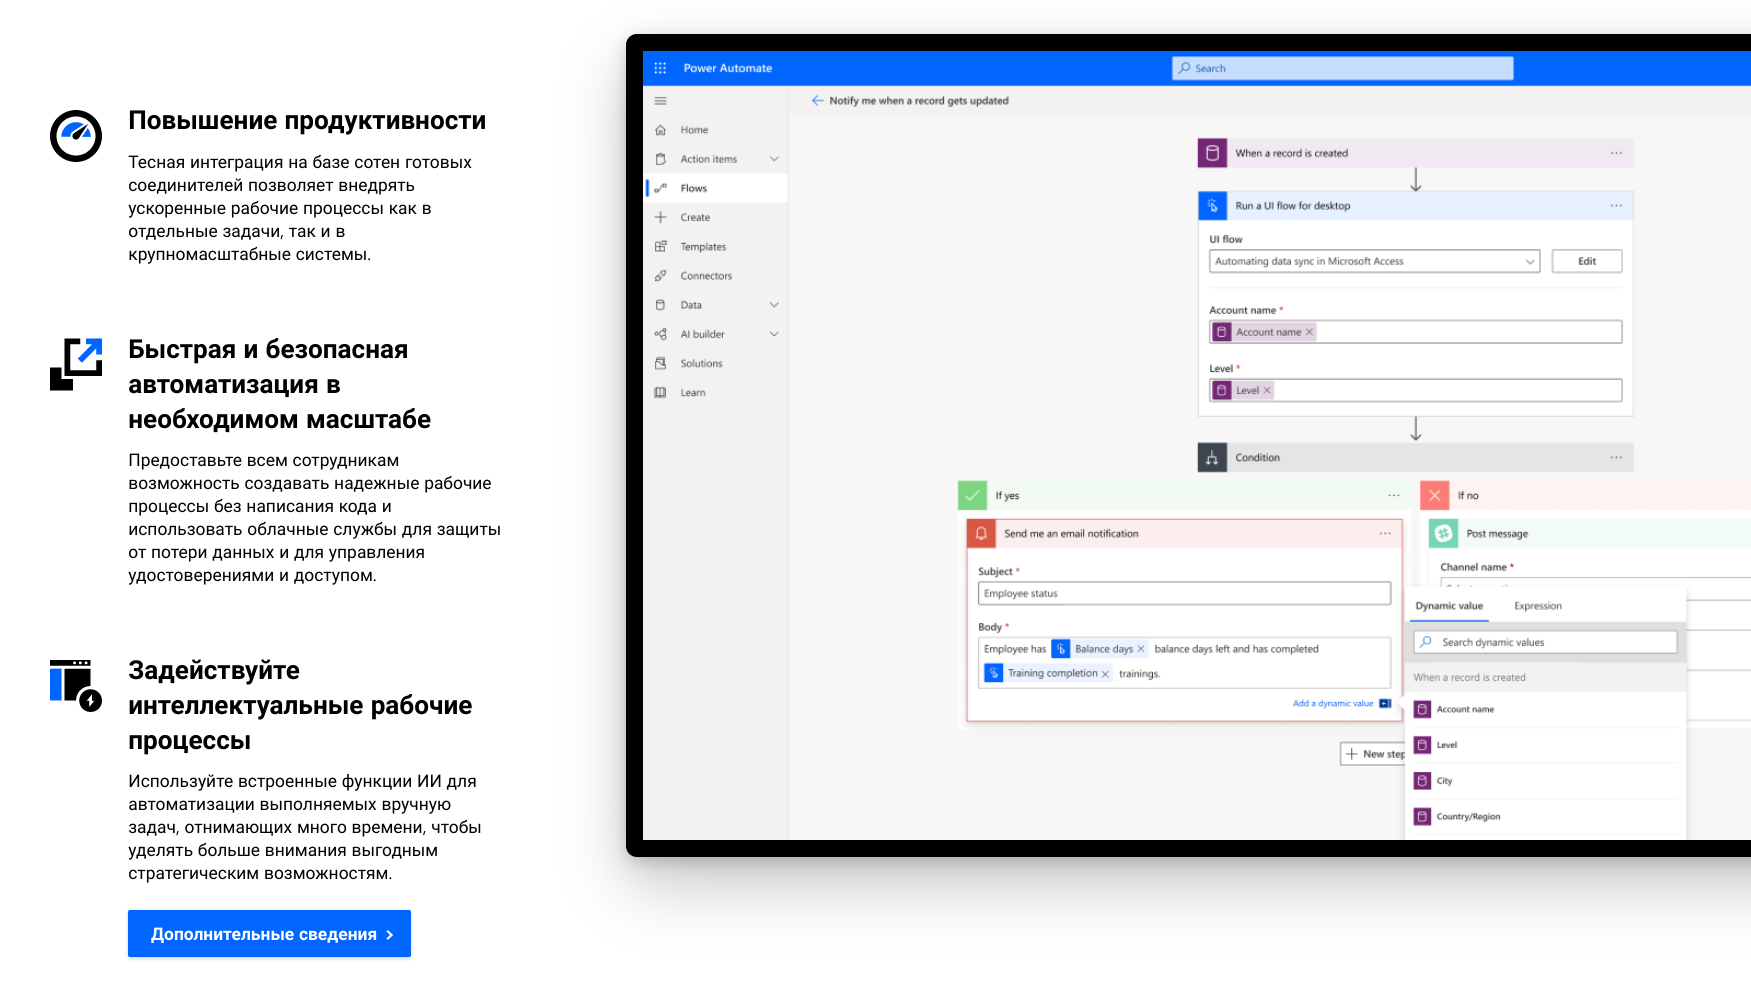The width and height of the screenshot is (1751, 986).
Task: Click the Action items clipboard icon
Action: point(660,159)
